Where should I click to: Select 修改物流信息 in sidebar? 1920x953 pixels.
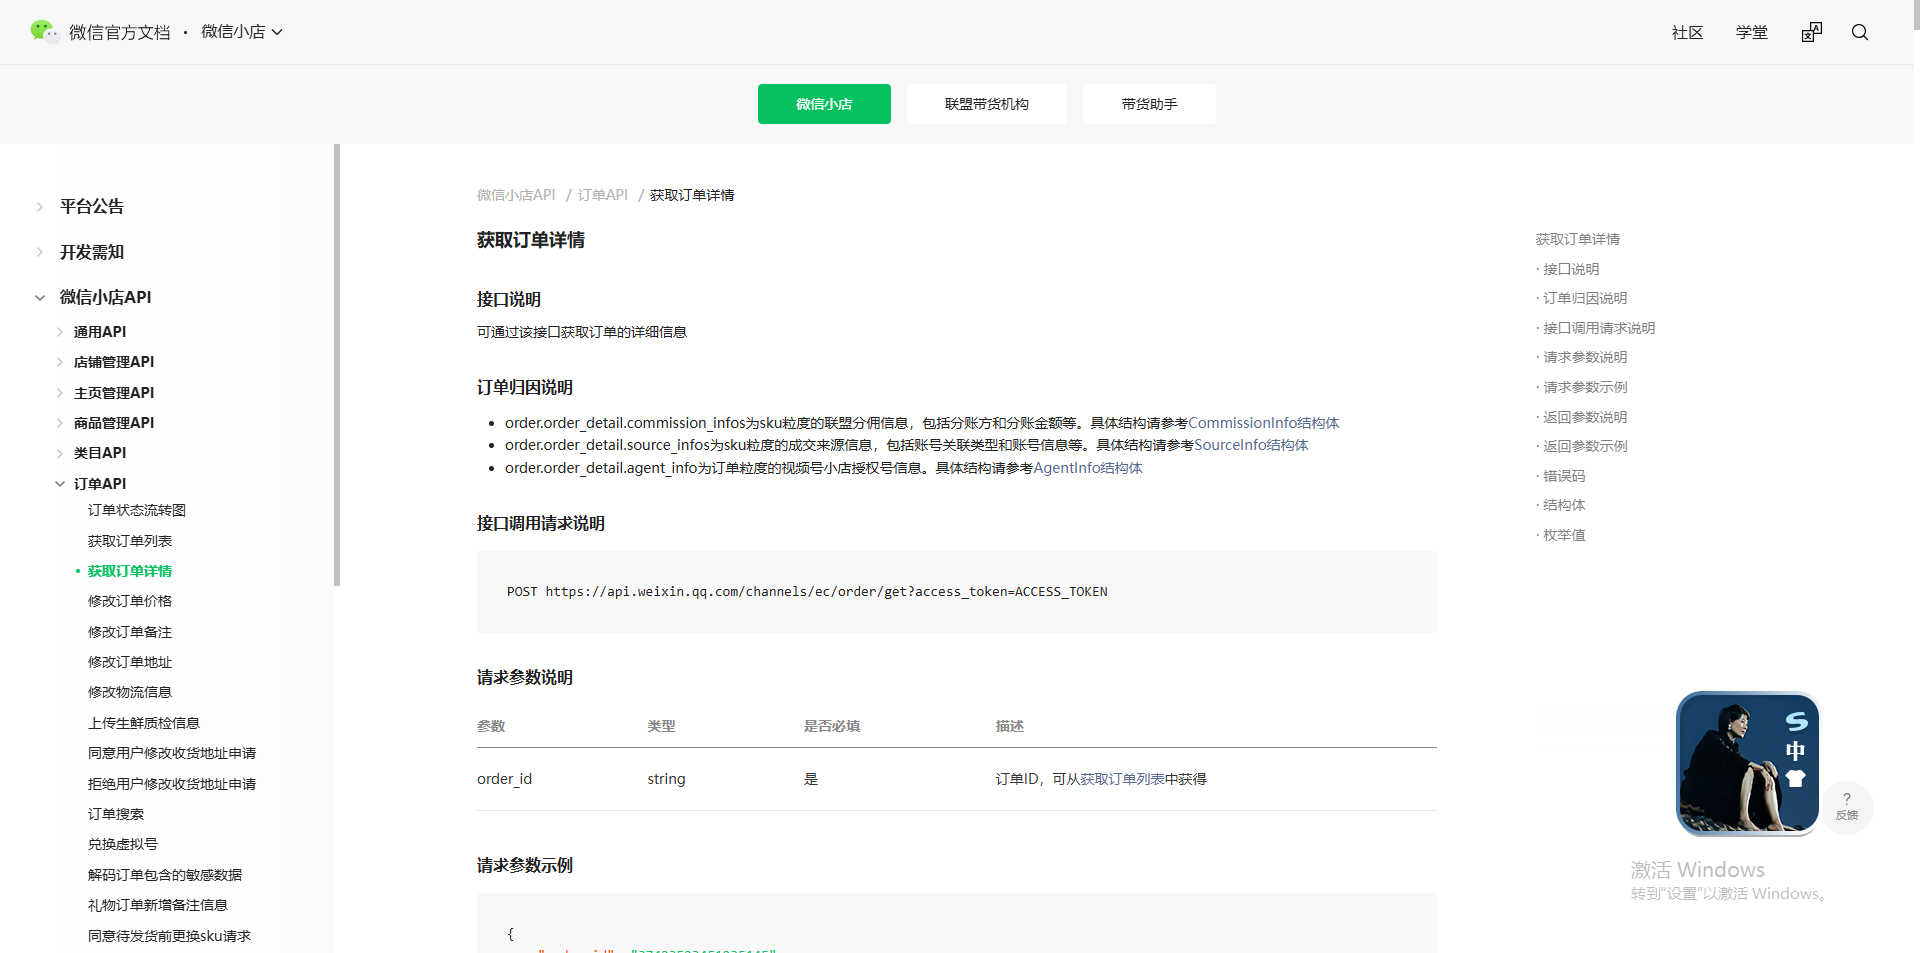130,692
